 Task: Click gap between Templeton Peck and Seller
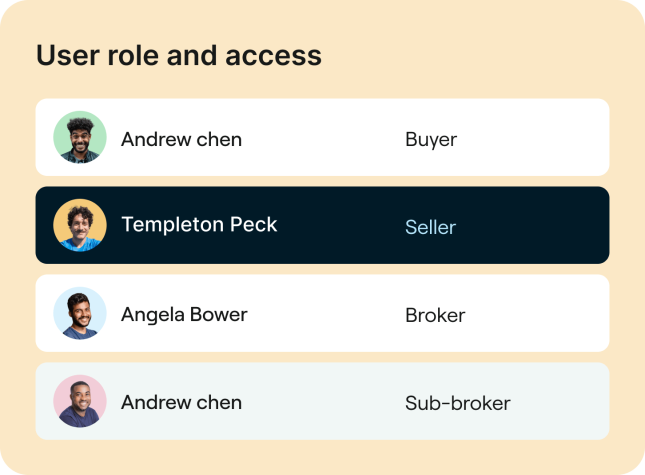(x=340, y=226)
